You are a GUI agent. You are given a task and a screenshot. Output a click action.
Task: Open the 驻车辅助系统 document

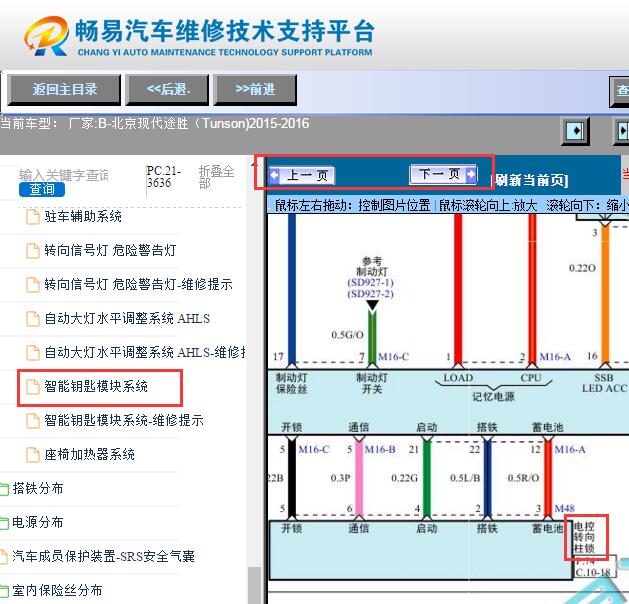(83, 217)
